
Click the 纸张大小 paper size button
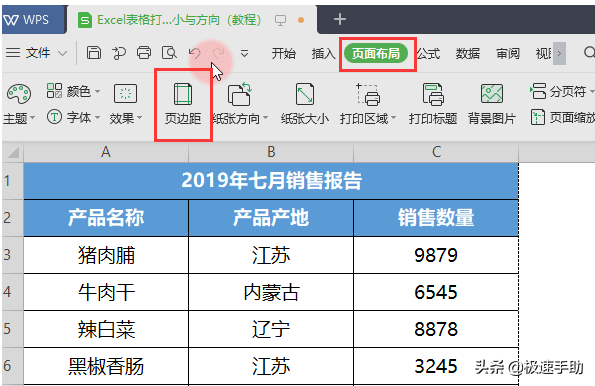[x=305, y=104]
